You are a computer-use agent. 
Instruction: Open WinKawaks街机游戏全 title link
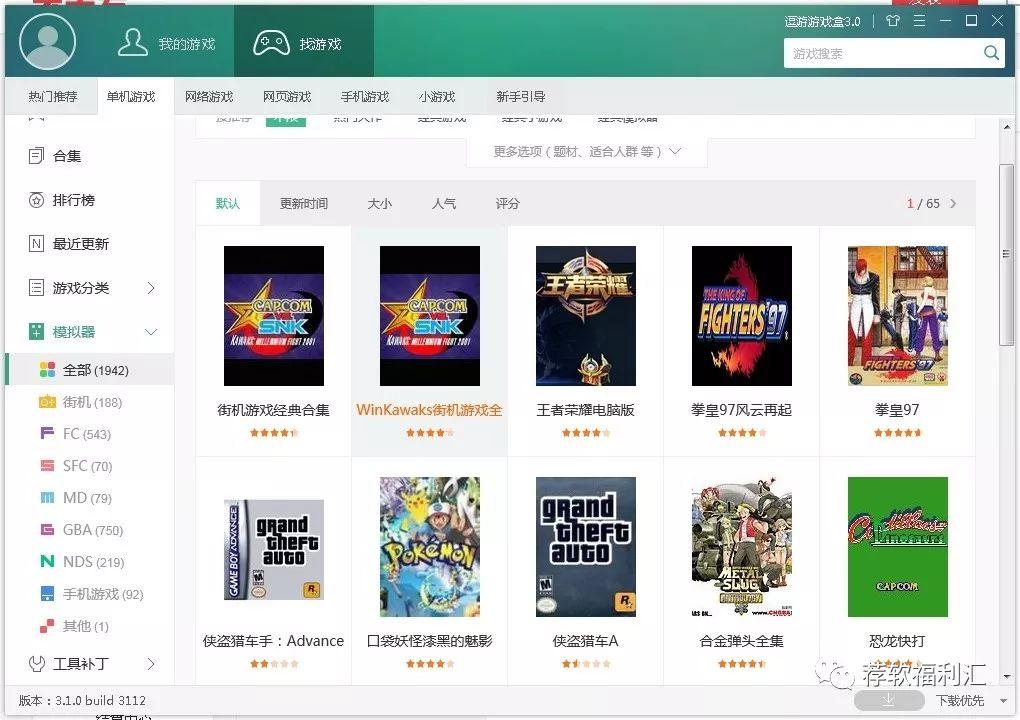(429, 410)
